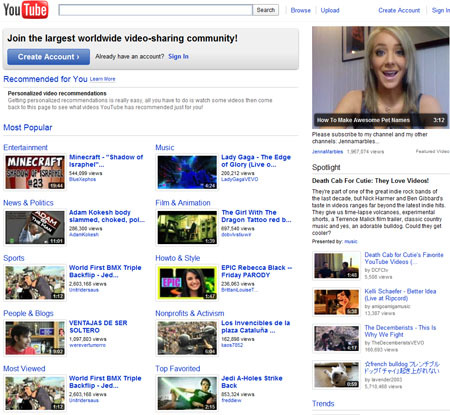Open Lady Gaga - The Edge of Glory title
The image size is (450, 415).
[256, 161]
